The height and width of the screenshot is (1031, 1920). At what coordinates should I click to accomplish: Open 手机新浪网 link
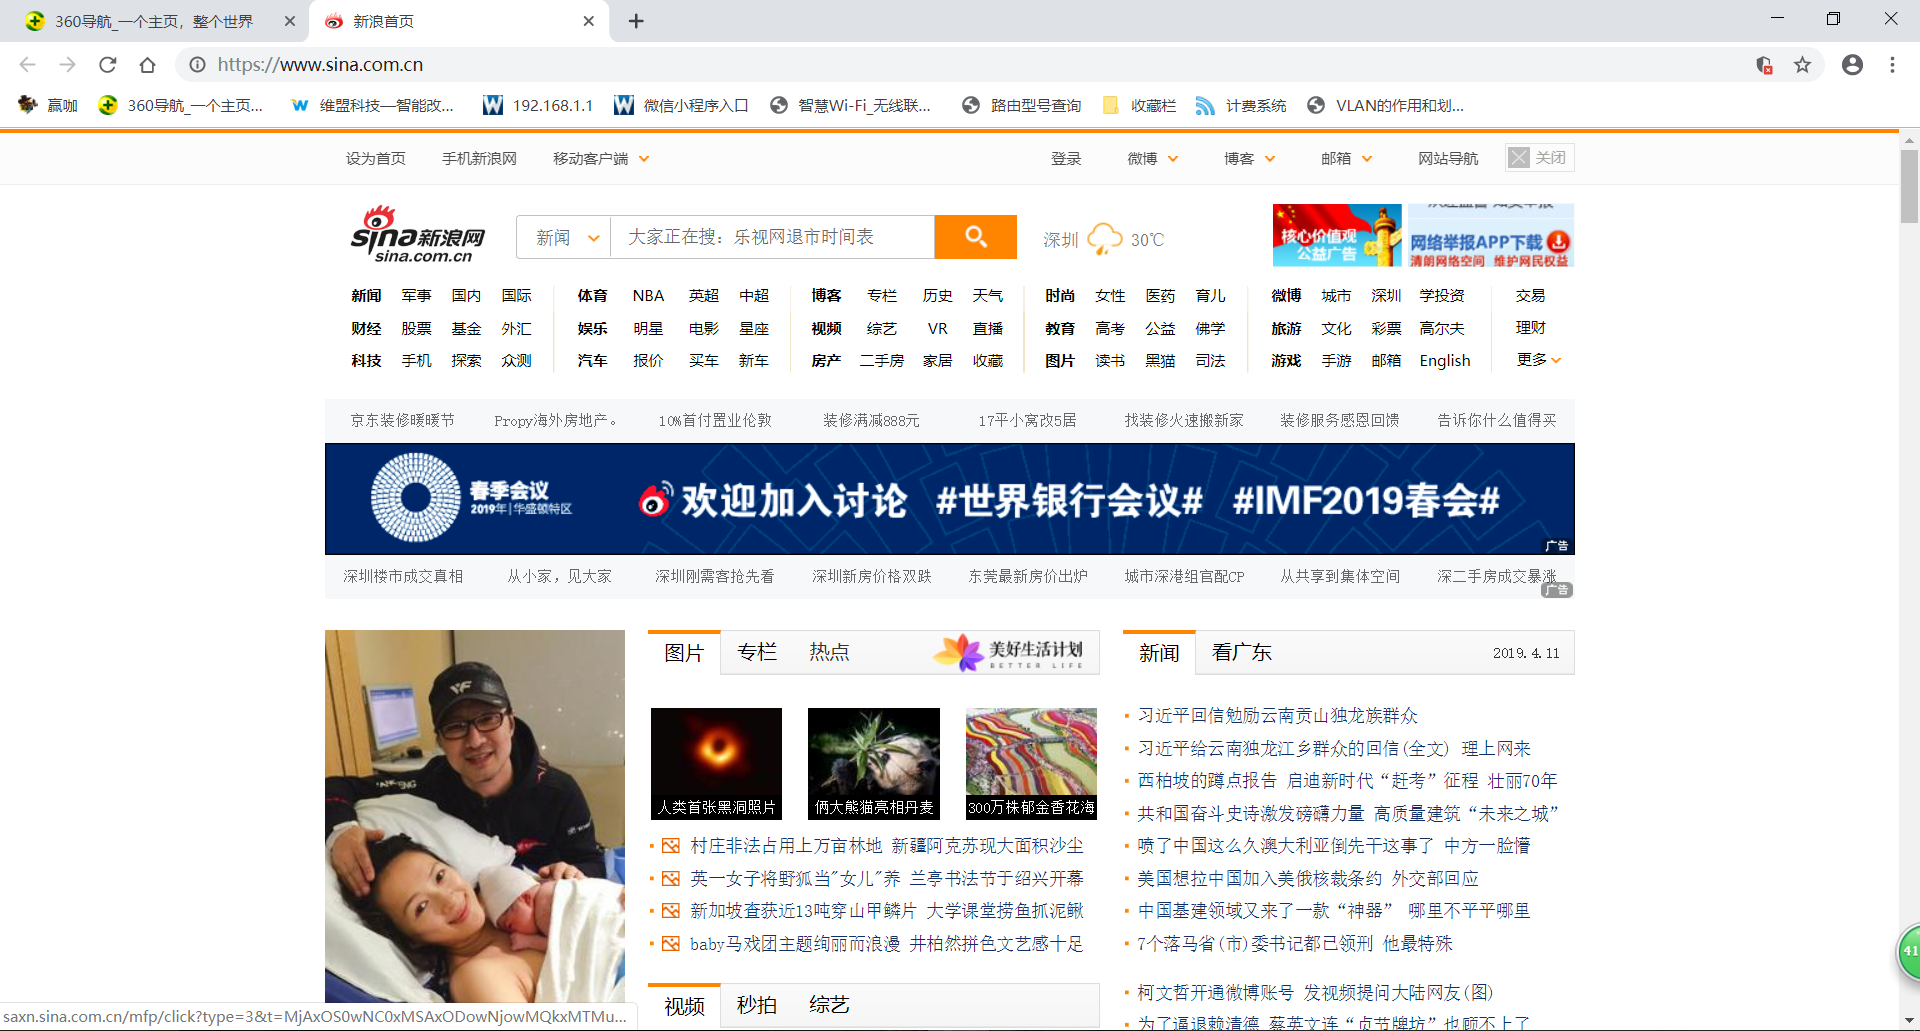pyautogui.click(x=479, y=158)
